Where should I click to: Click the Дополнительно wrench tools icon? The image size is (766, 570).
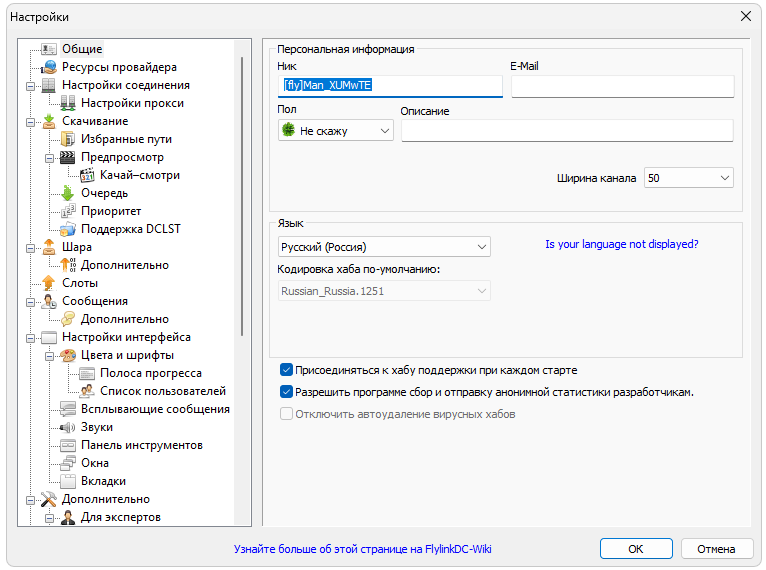pos(49,499)
